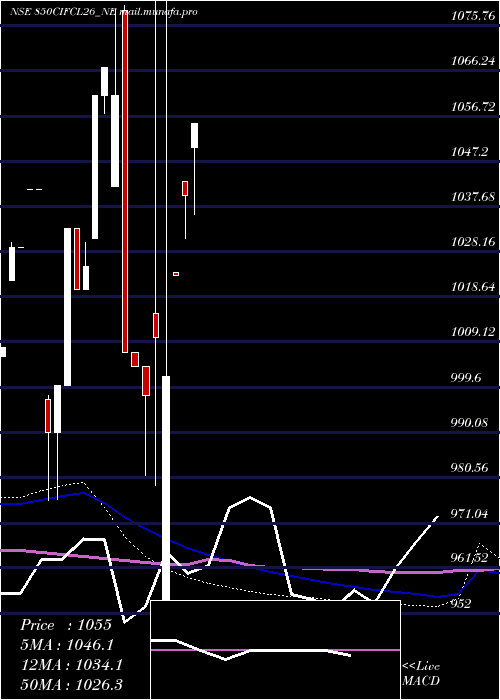Click the price label 990.08
Image resolution: width=500 pixels, height=700 pixels.
(469, 423)
